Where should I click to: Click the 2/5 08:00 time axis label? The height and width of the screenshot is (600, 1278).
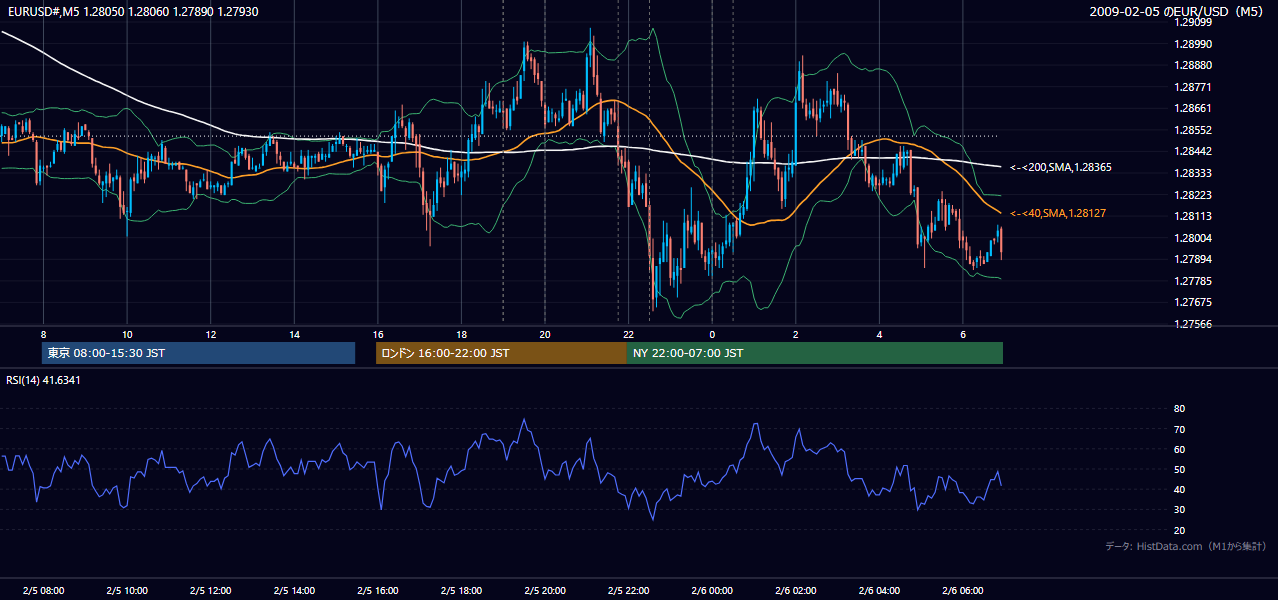[43, 591]
